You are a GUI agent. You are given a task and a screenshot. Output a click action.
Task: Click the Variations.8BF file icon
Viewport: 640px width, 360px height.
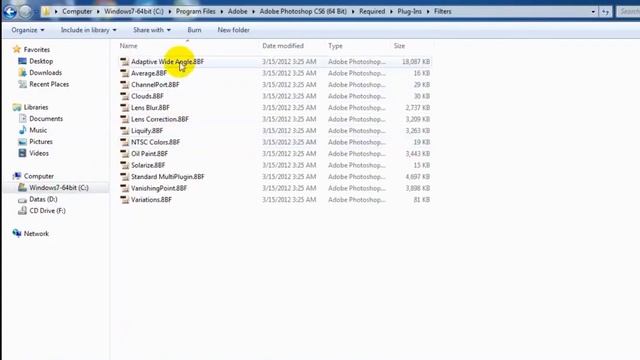pyautogui.click(x=124, y=200)
